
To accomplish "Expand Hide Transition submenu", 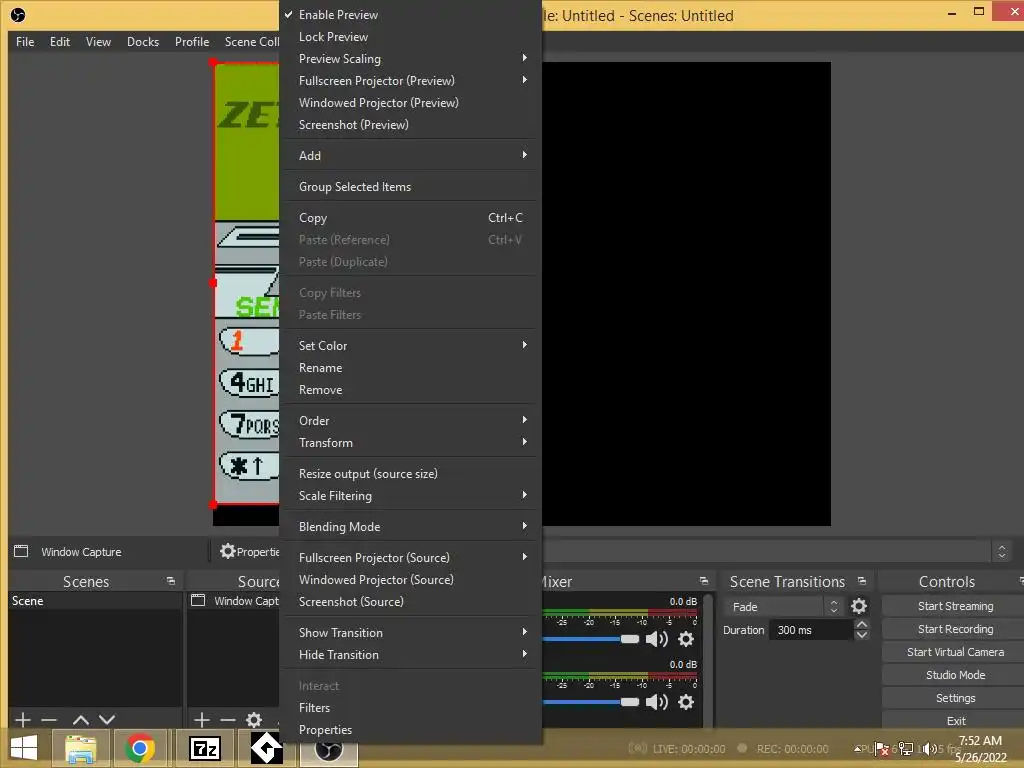I will (x=411, y=655).
